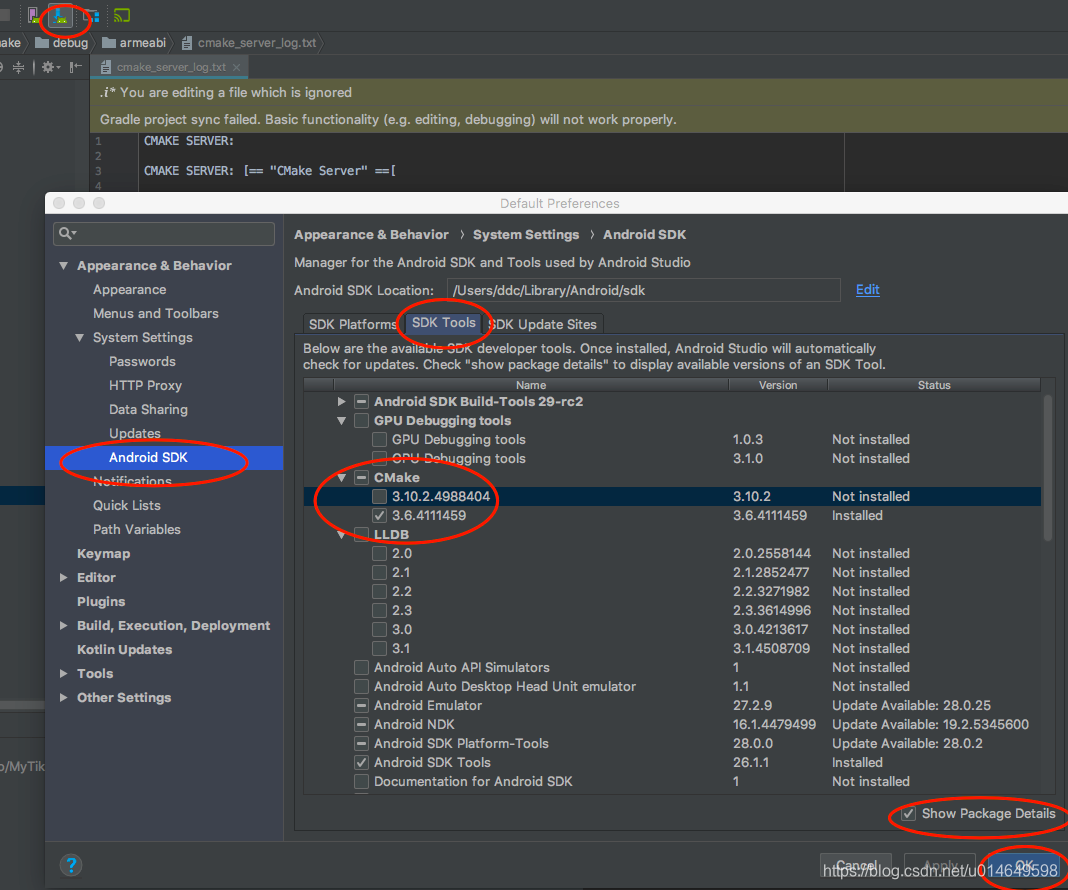
Task: Select Android SDK in the settings tree
Action: click(148, 458)
